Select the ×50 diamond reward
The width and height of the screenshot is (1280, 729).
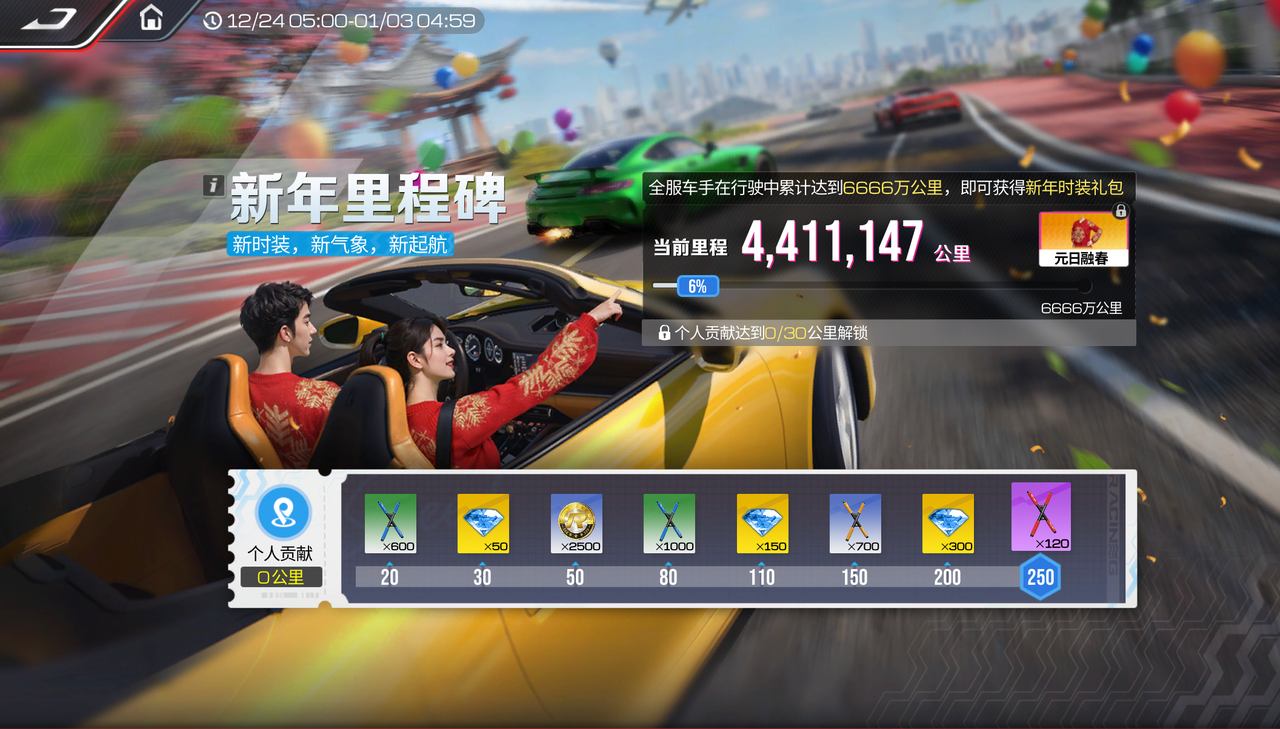(483, 523)
